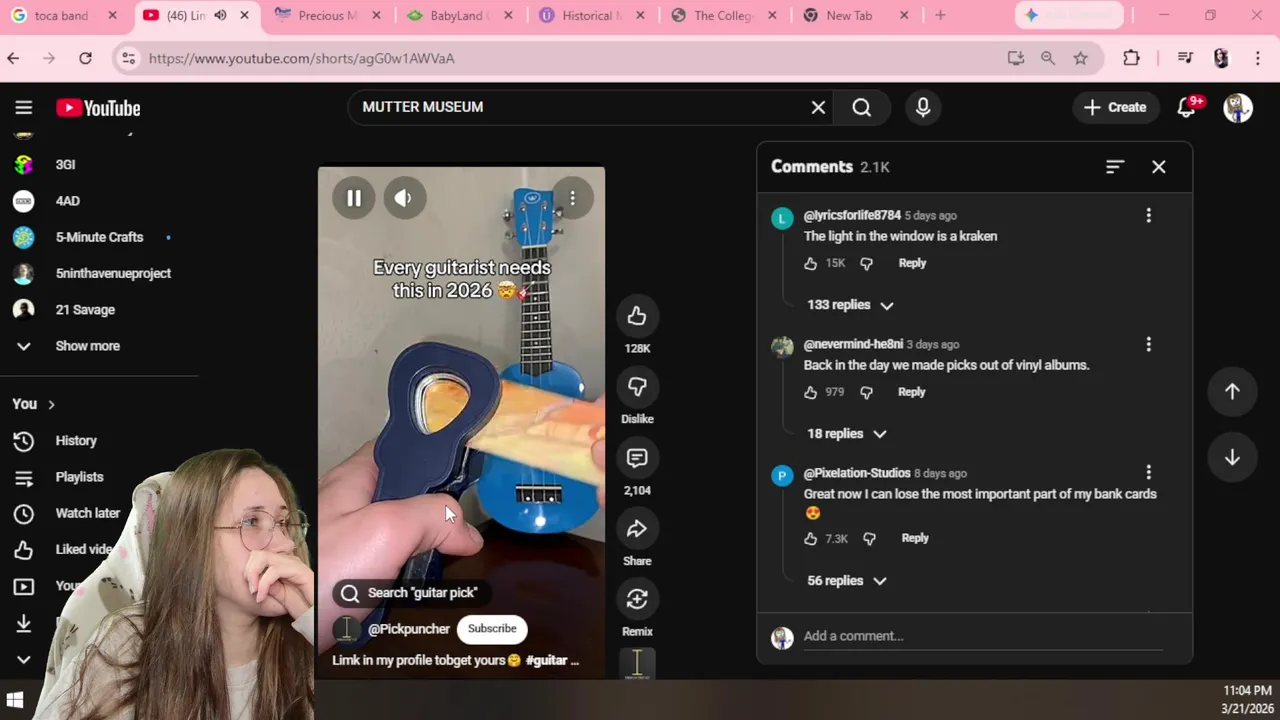This screenshot has height=720, width=1280.
Task: Go to the YouTube home logo
Action: 98,108
